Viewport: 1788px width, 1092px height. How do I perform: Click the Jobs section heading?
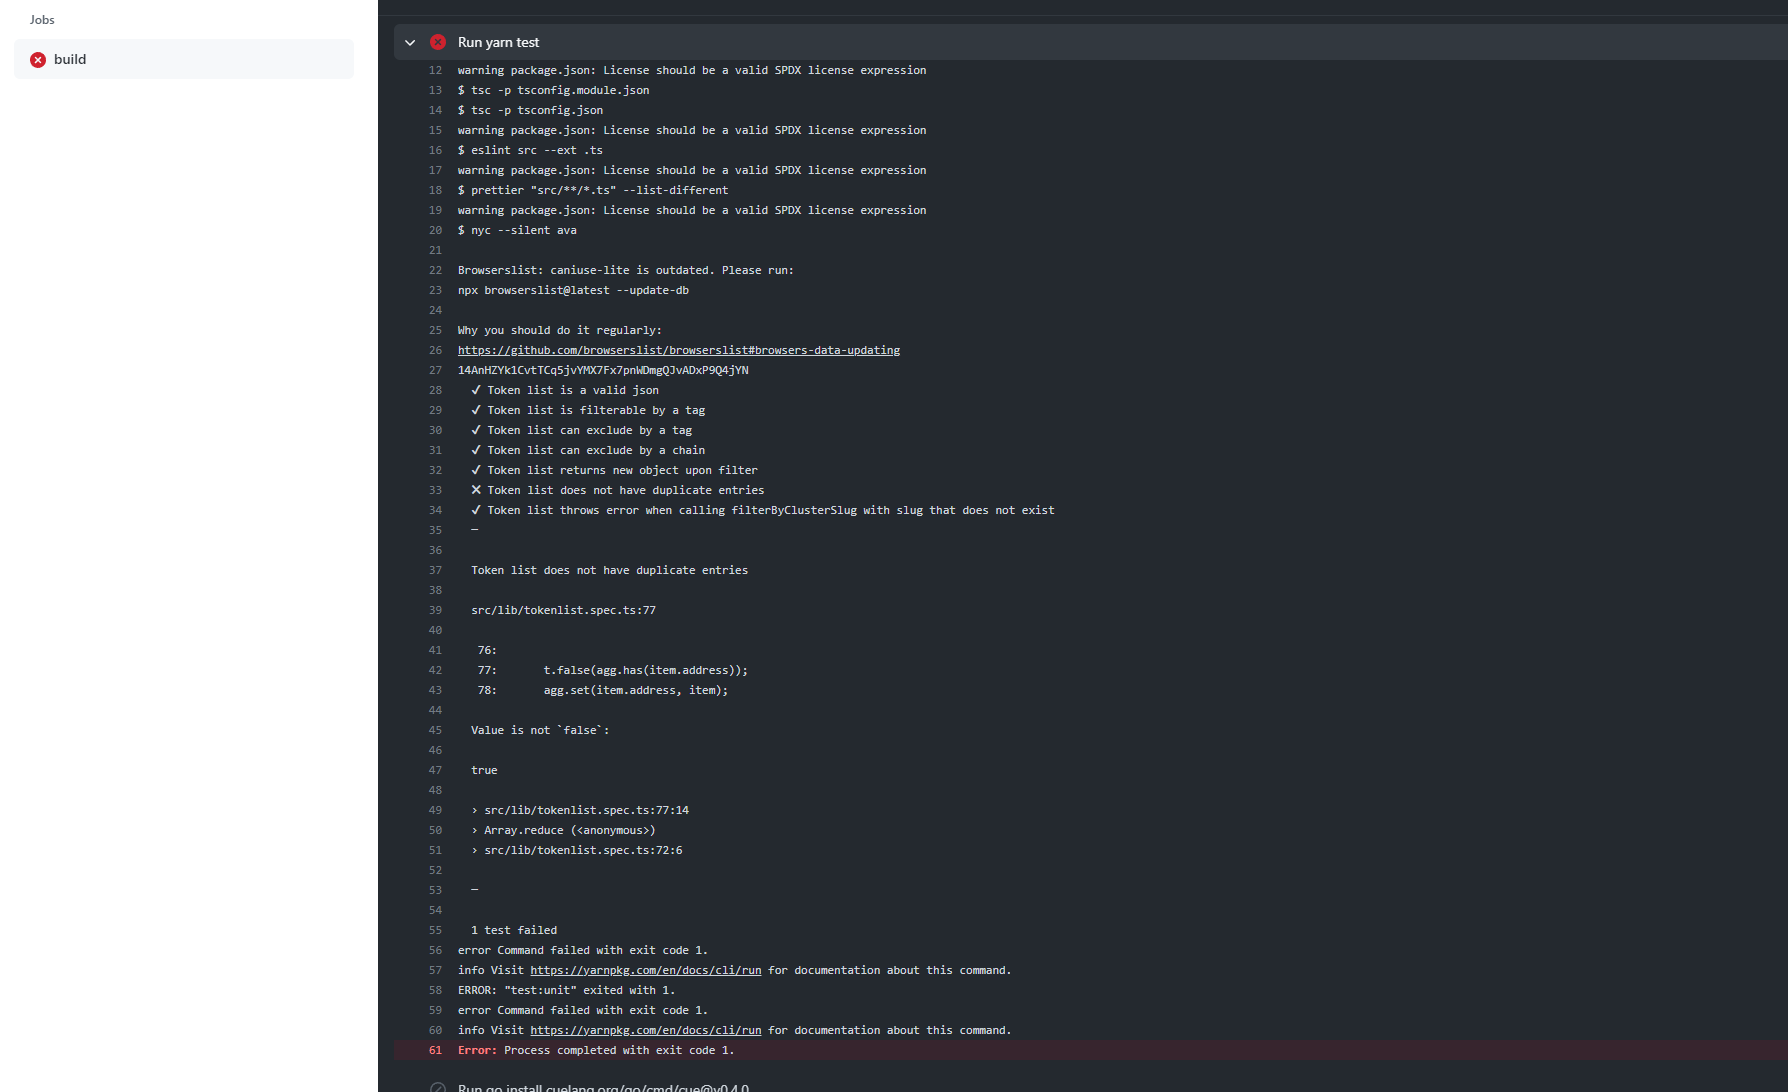tap(41, 19)
